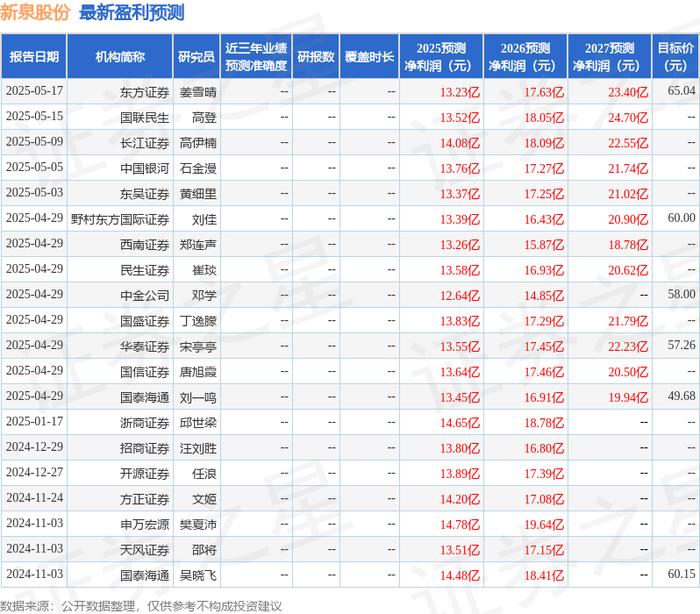Select analyst name 姜雪晴
The width and height of the screenshot is (700, 614).
click(198, 92)
